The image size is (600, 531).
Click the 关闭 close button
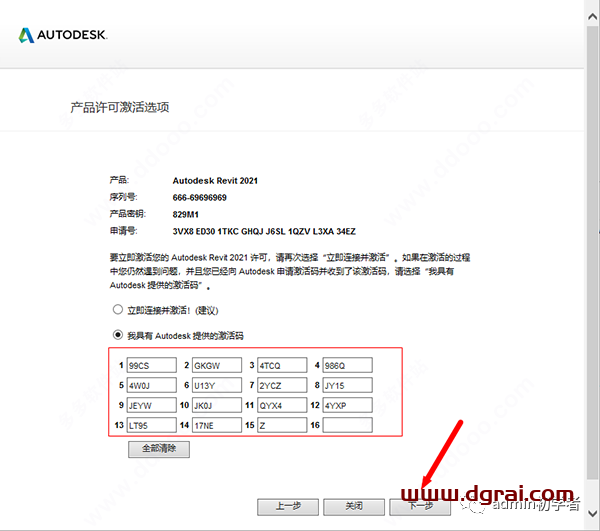354,507
